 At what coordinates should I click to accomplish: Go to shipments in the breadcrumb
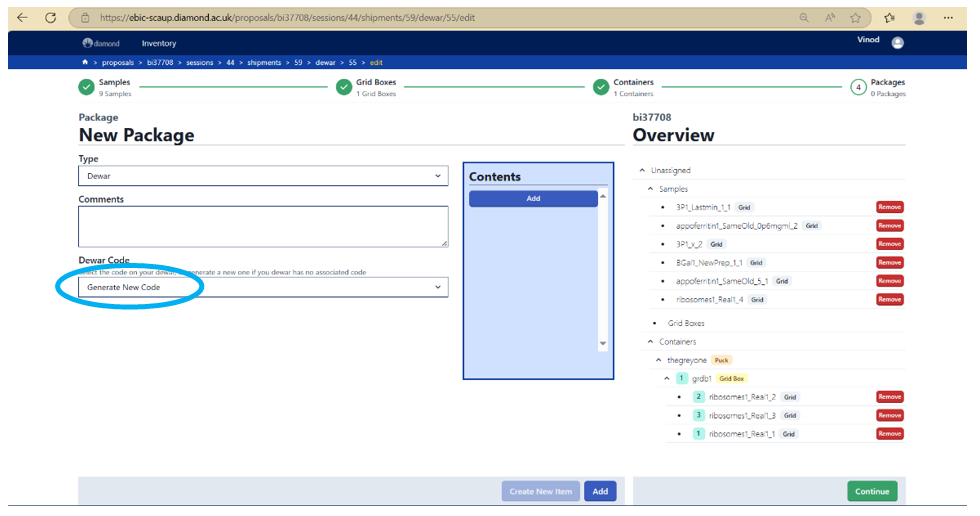pyautogui.click(x=264, y=62)
